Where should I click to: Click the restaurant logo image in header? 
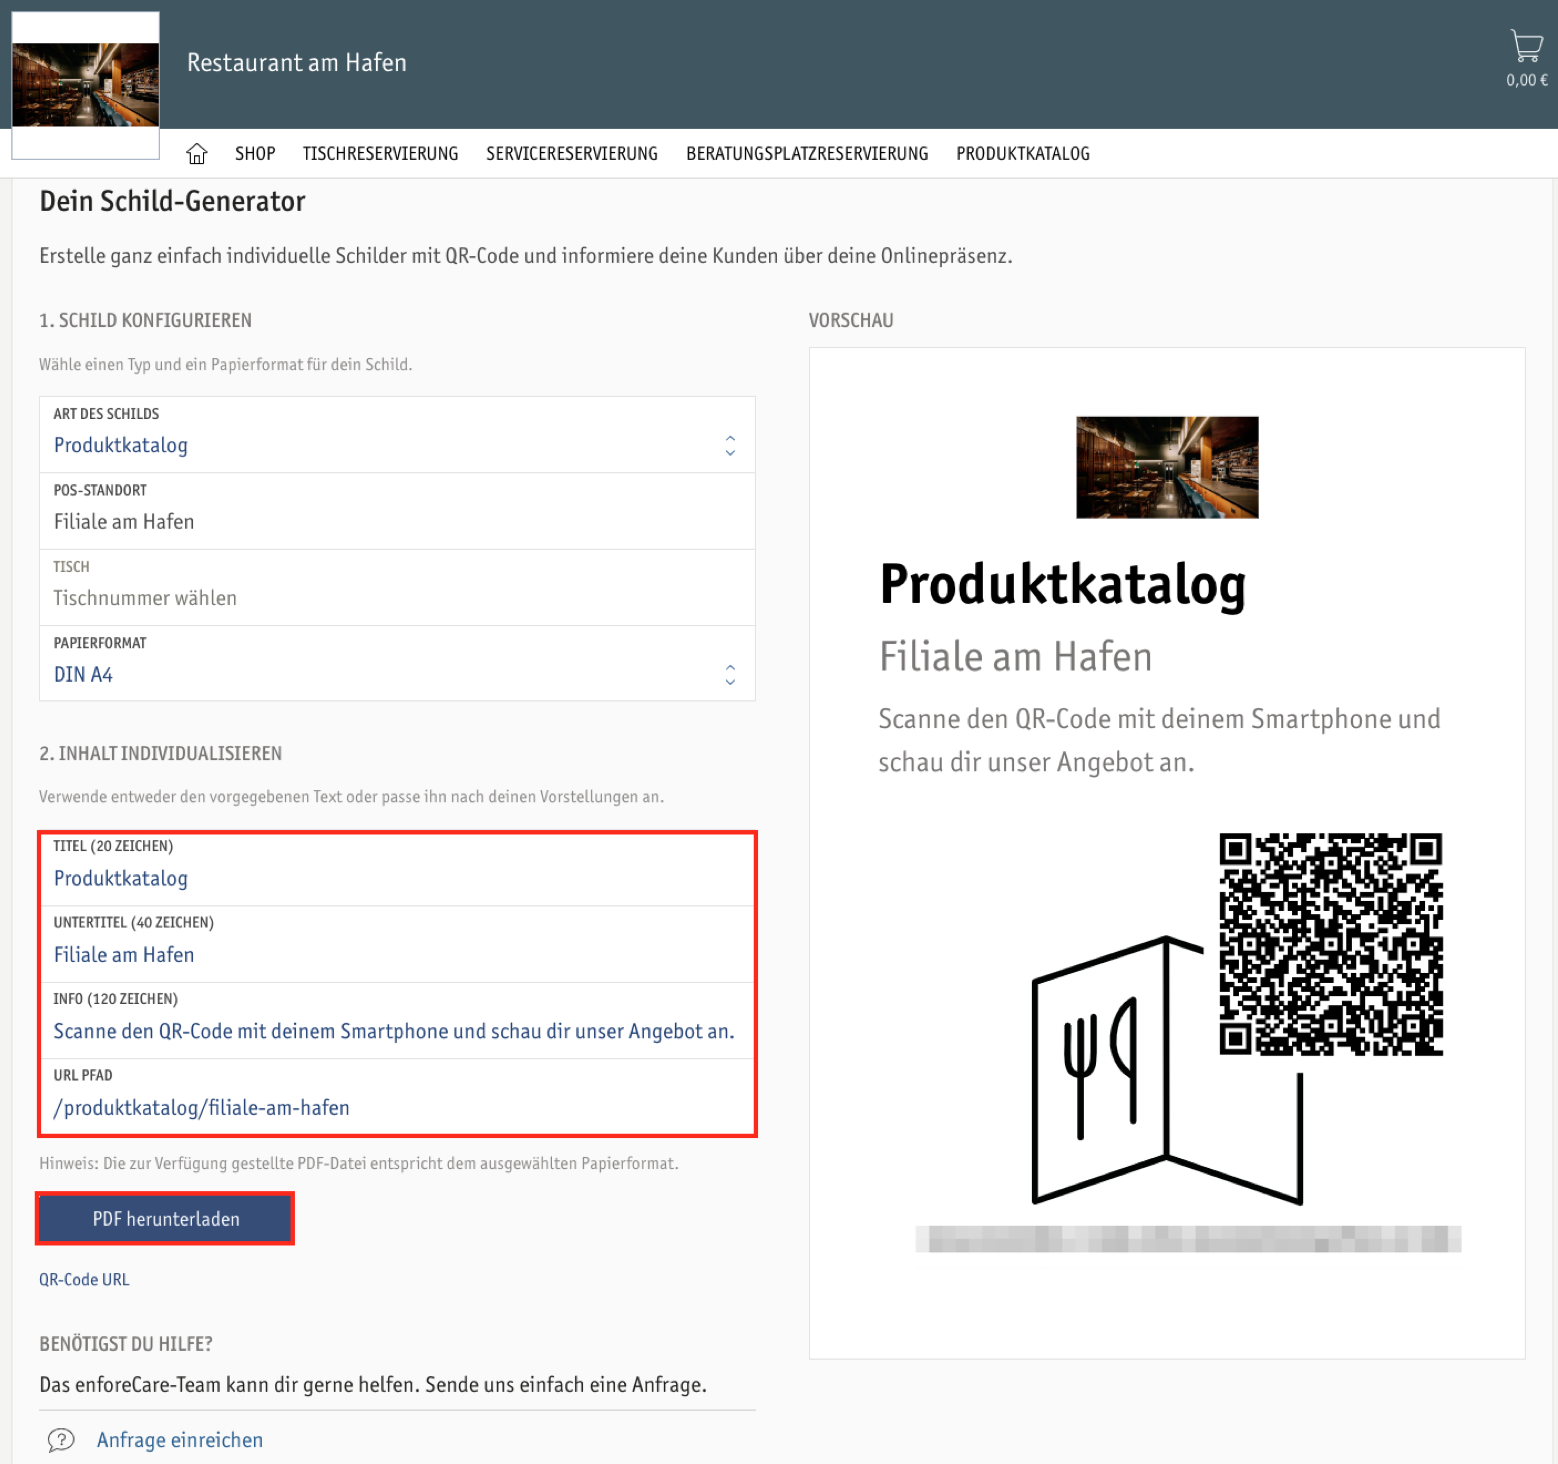[86, 85]
